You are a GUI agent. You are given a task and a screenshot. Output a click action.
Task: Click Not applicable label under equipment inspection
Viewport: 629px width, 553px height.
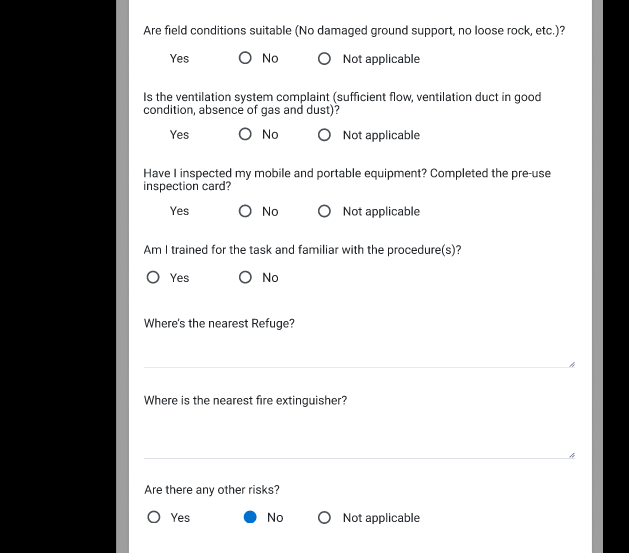pyautogui.click(x=381, y=211)
